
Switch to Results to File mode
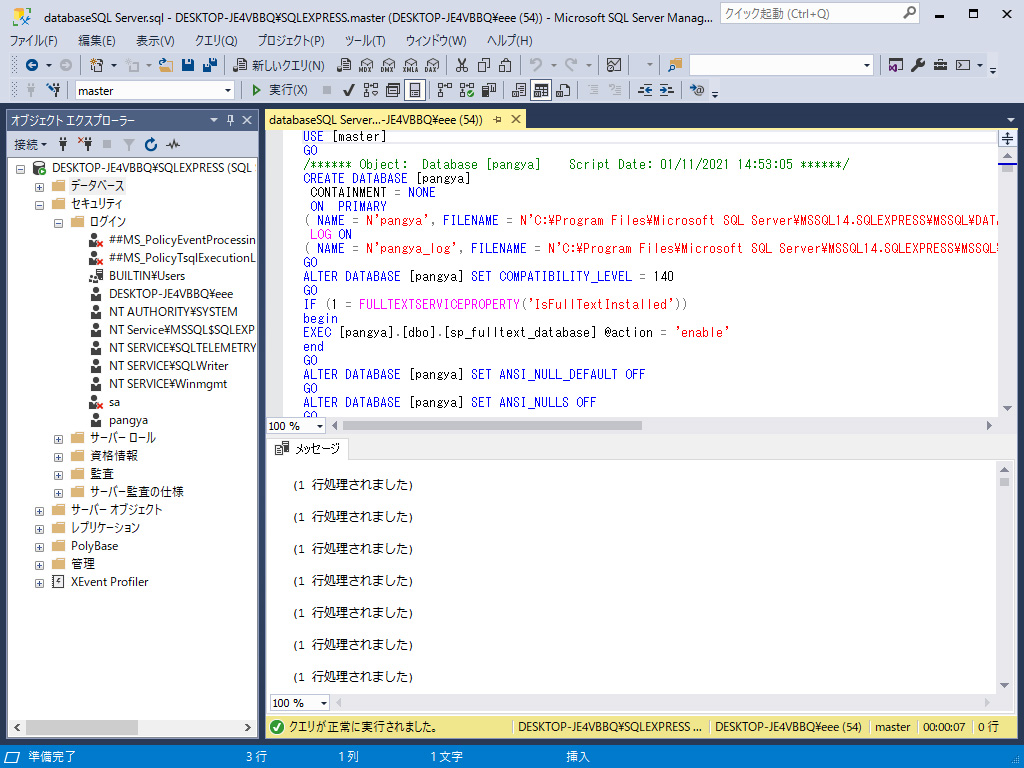pos(563,90)
